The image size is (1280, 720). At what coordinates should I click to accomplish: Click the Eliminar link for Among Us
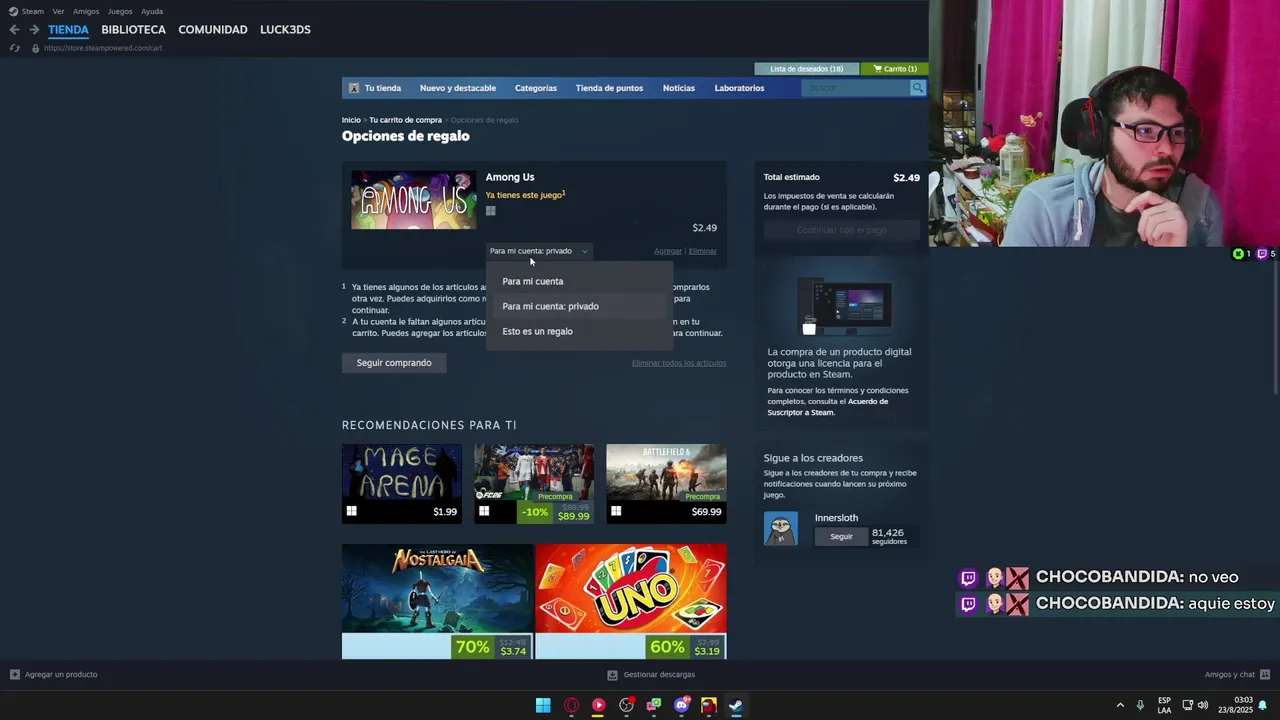(x=703, y=251)
